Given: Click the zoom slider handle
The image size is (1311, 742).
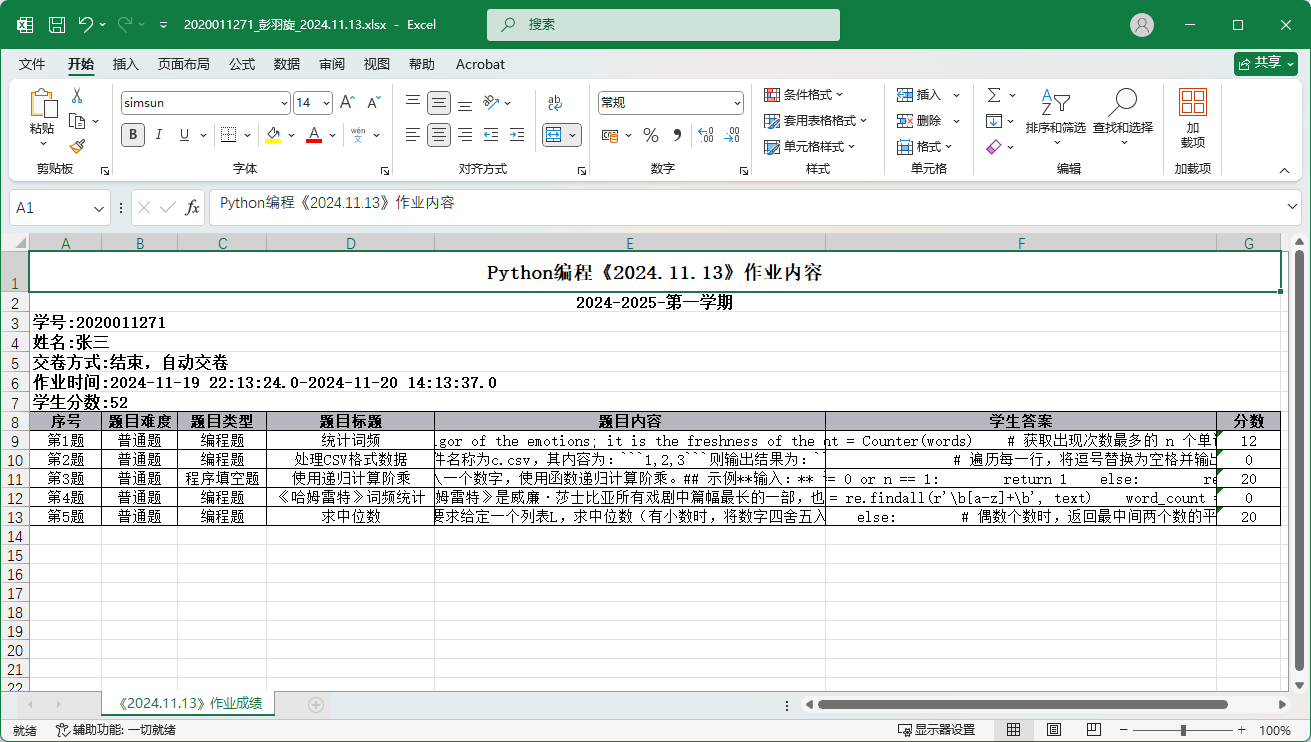Looking at the screenshot, I should 1184,730.
